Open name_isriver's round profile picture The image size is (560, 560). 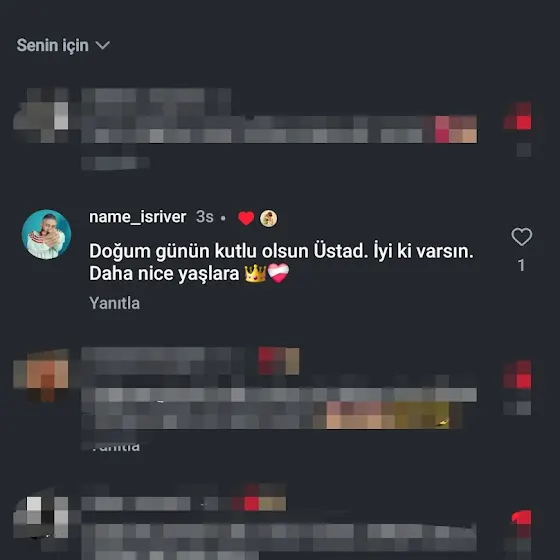tap(46, 234)
